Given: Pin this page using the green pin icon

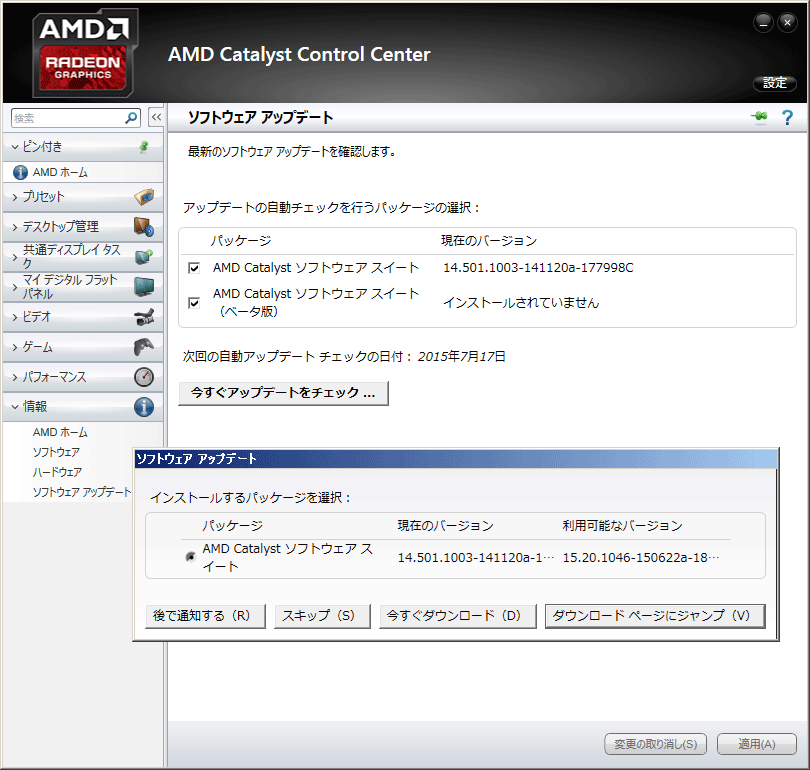Looking at the screenshot, I should tap(759, 117).
